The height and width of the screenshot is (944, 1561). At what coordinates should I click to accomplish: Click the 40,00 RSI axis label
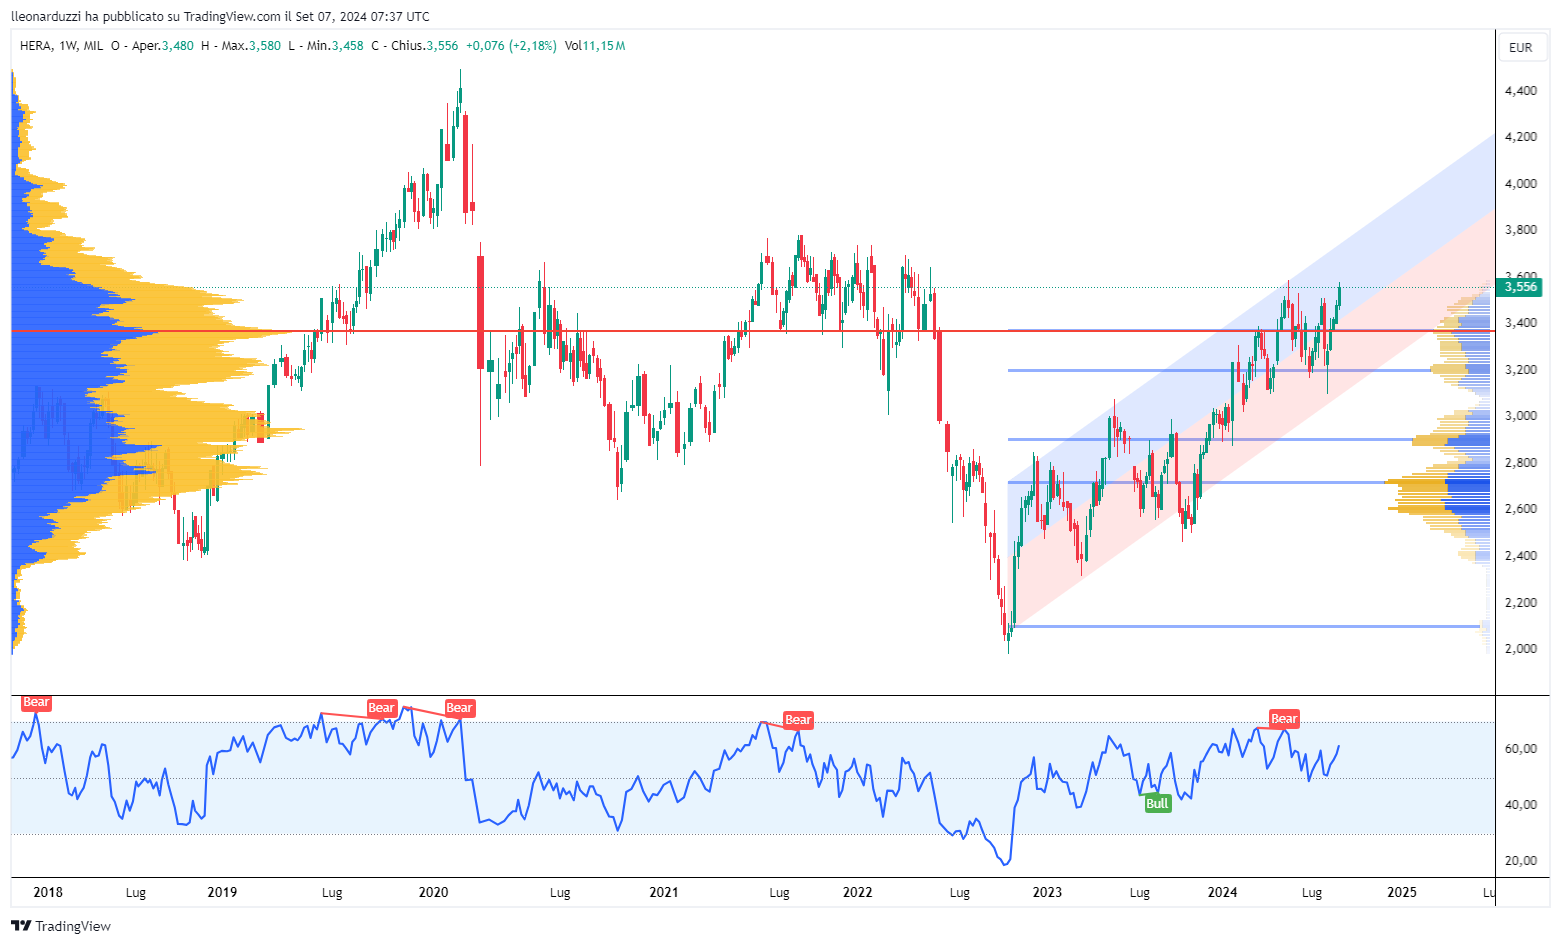[1521, 805]
